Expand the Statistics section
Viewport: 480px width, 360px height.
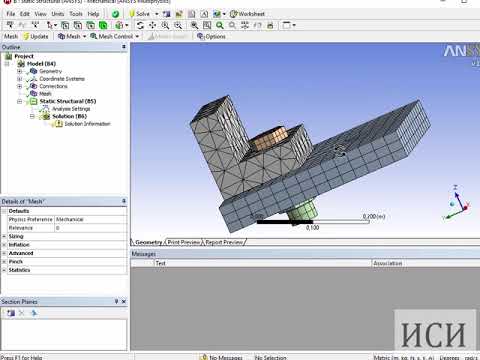pos(4,270)
